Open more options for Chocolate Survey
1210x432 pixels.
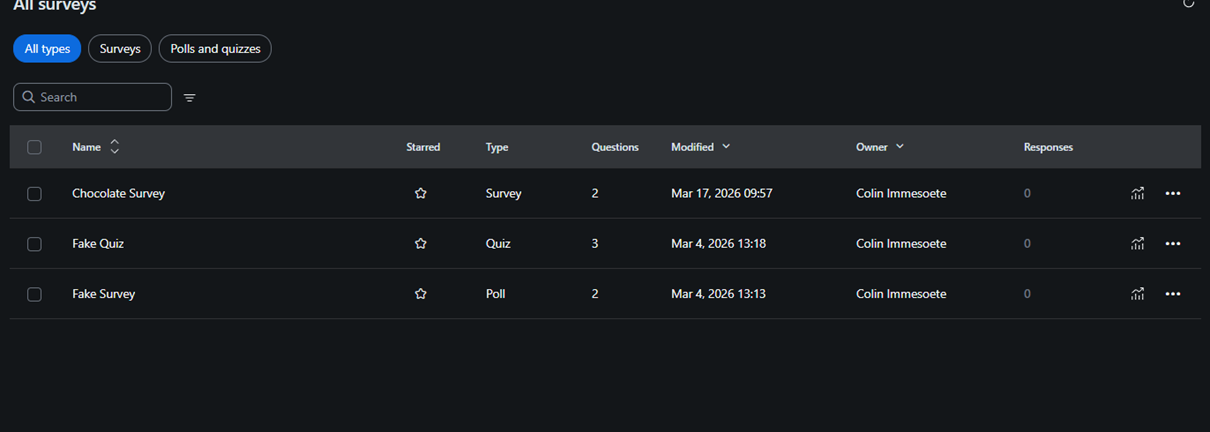[1173, 194]
